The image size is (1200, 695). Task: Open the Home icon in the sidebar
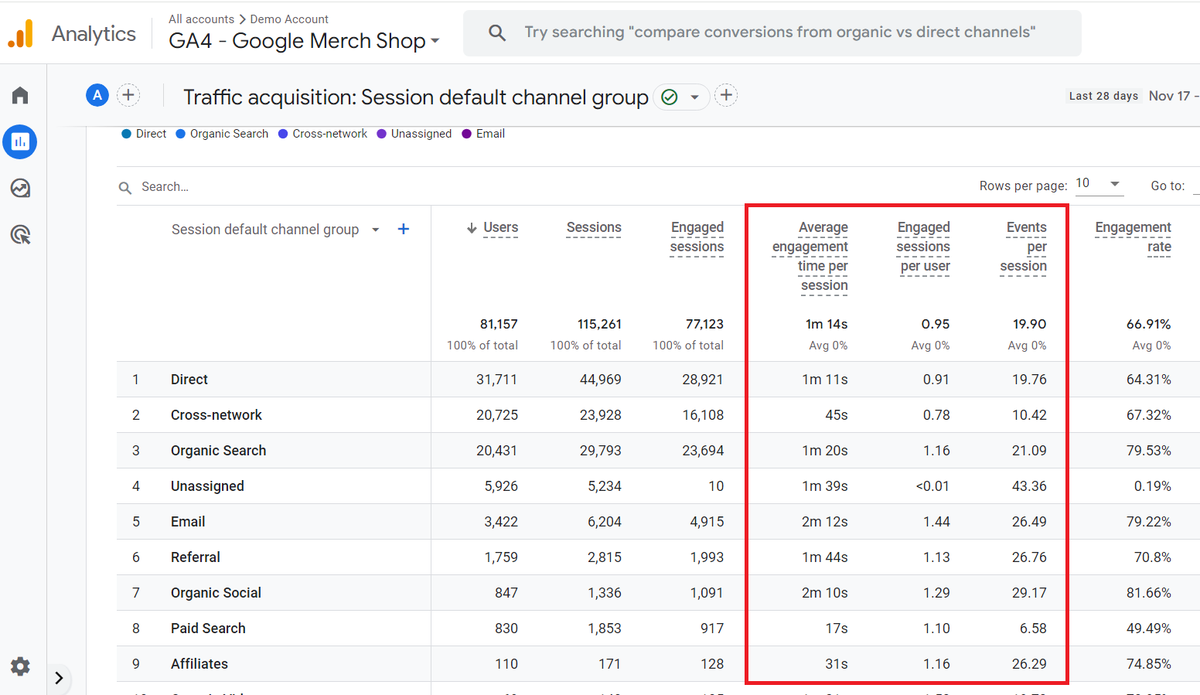click(20, 94)
